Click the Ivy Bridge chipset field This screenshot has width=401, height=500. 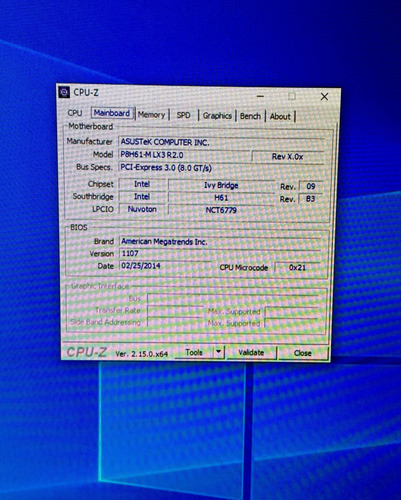click(x=221, y=185)
